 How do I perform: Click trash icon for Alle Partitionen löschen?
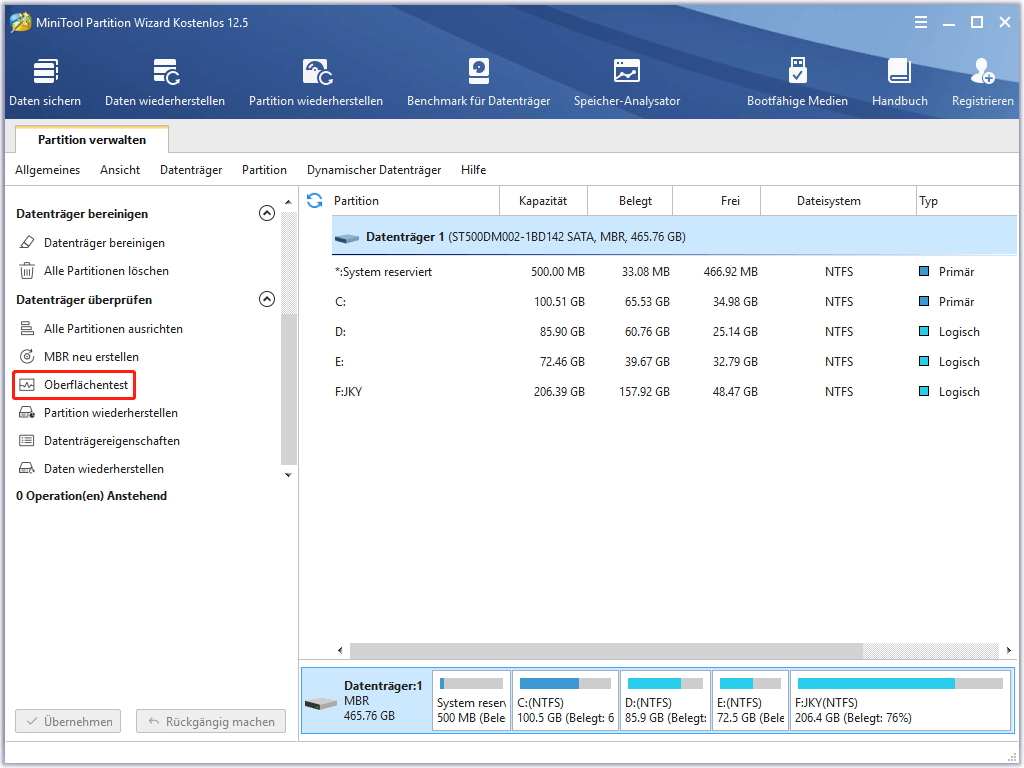27,270
